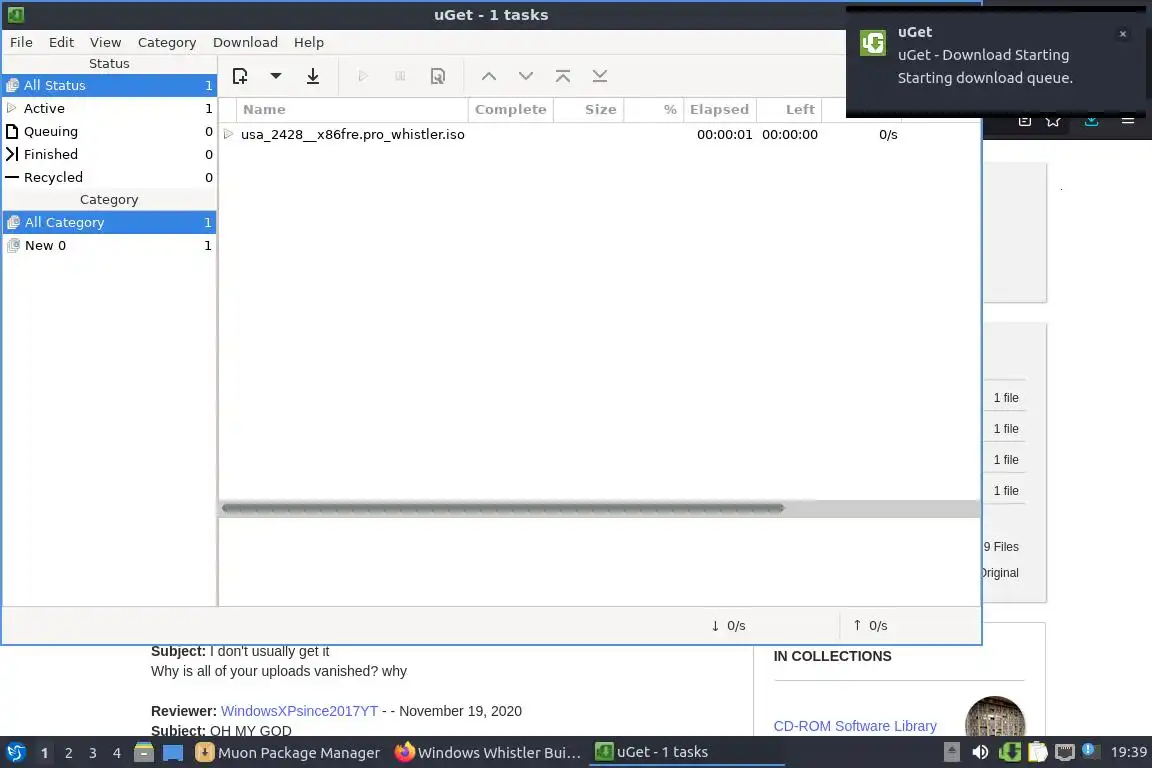This screenshot has height=768, width=1152.
Task: Open the file manager taskbar icon
Action: pos(144,752)
